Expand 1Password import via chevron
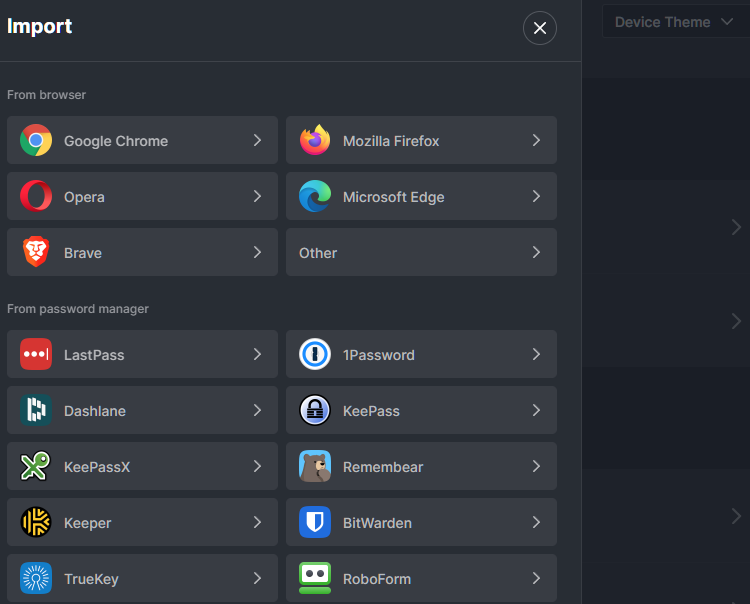 click(x=536, y=354)
